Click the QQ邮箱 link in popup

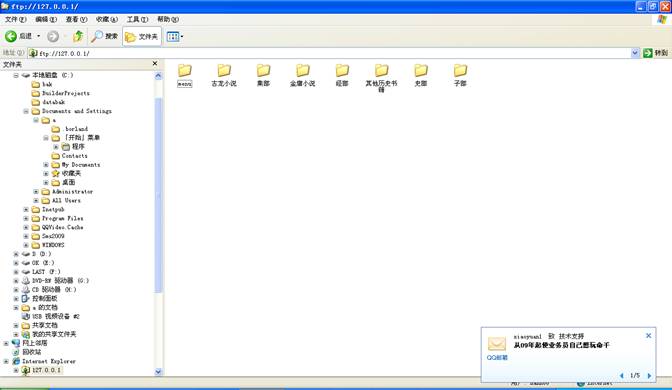click(497, 357)
